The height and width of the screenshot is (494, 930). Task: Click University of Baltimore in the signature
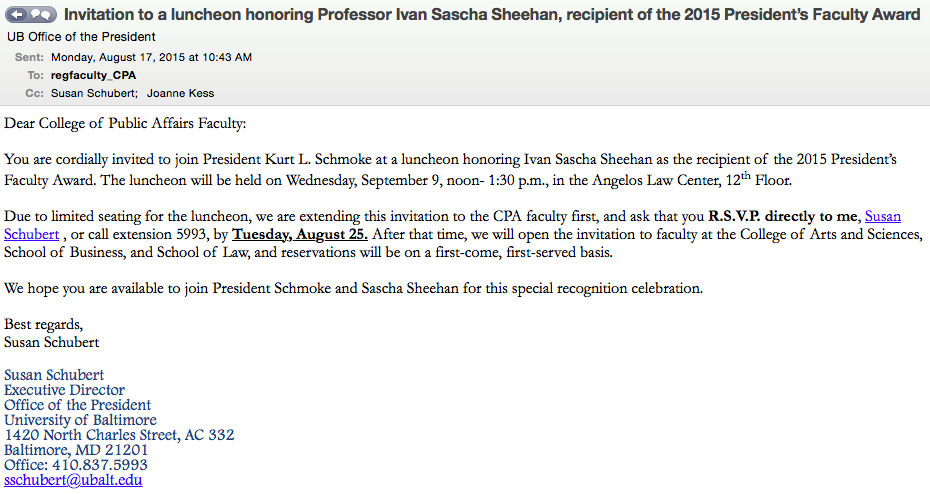tap(80, 420)
